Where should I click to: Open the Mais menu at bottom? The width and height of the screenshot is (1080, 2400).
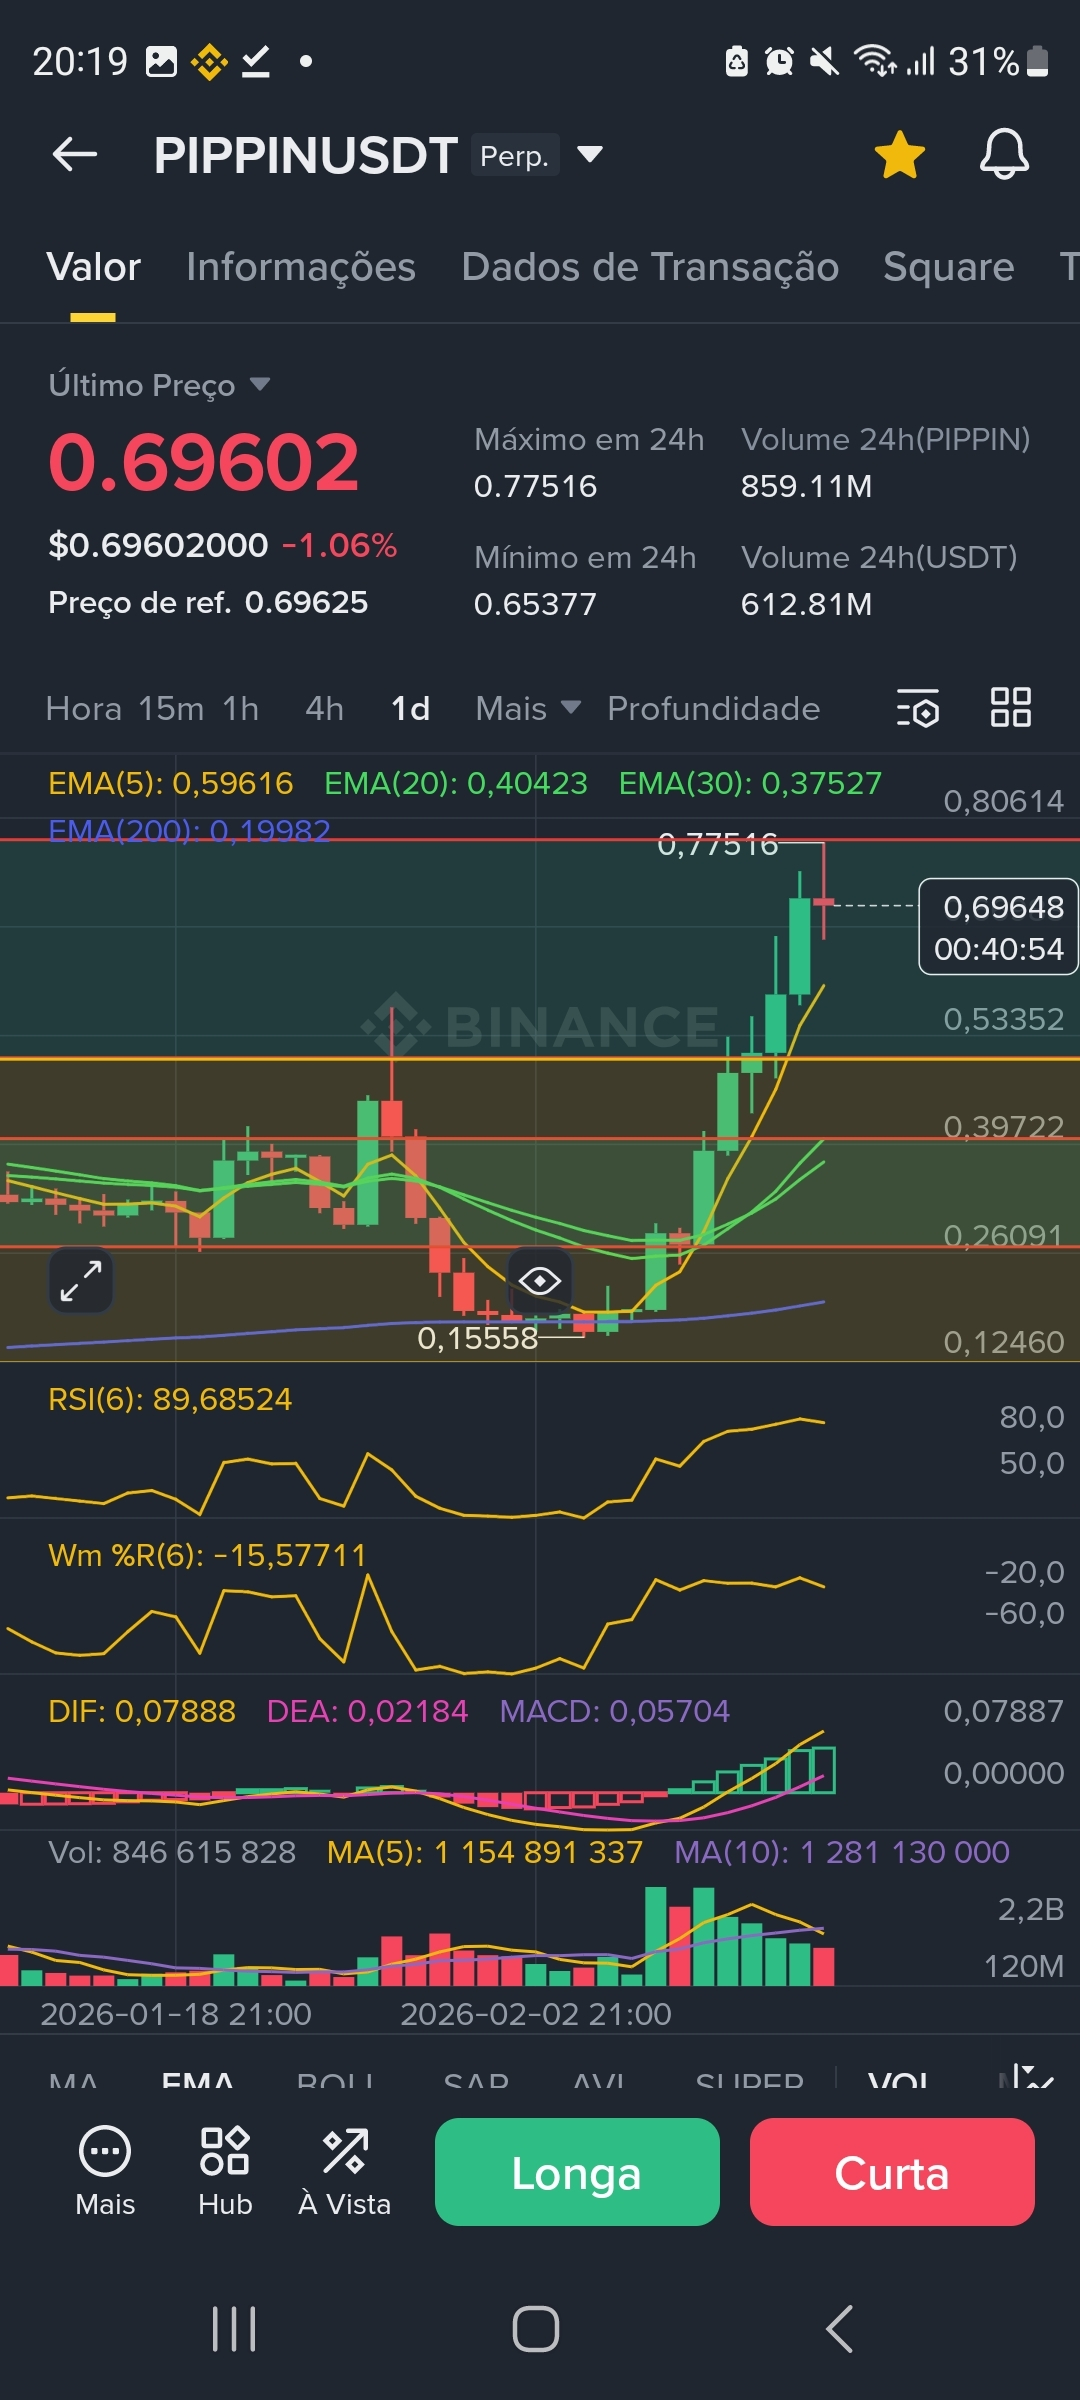[x=105, y=2171]
